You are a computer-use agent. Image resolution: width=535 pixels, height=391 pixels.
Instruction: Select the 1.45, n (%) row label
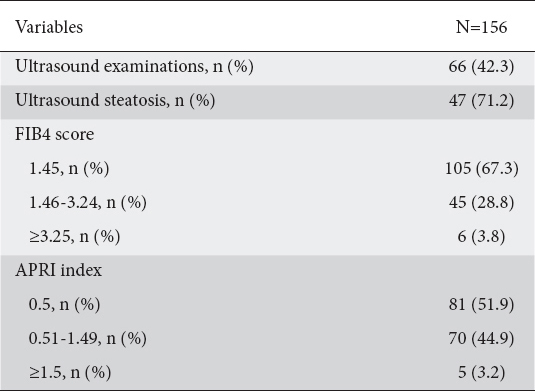pyautogui.click(x=69, y=168)
